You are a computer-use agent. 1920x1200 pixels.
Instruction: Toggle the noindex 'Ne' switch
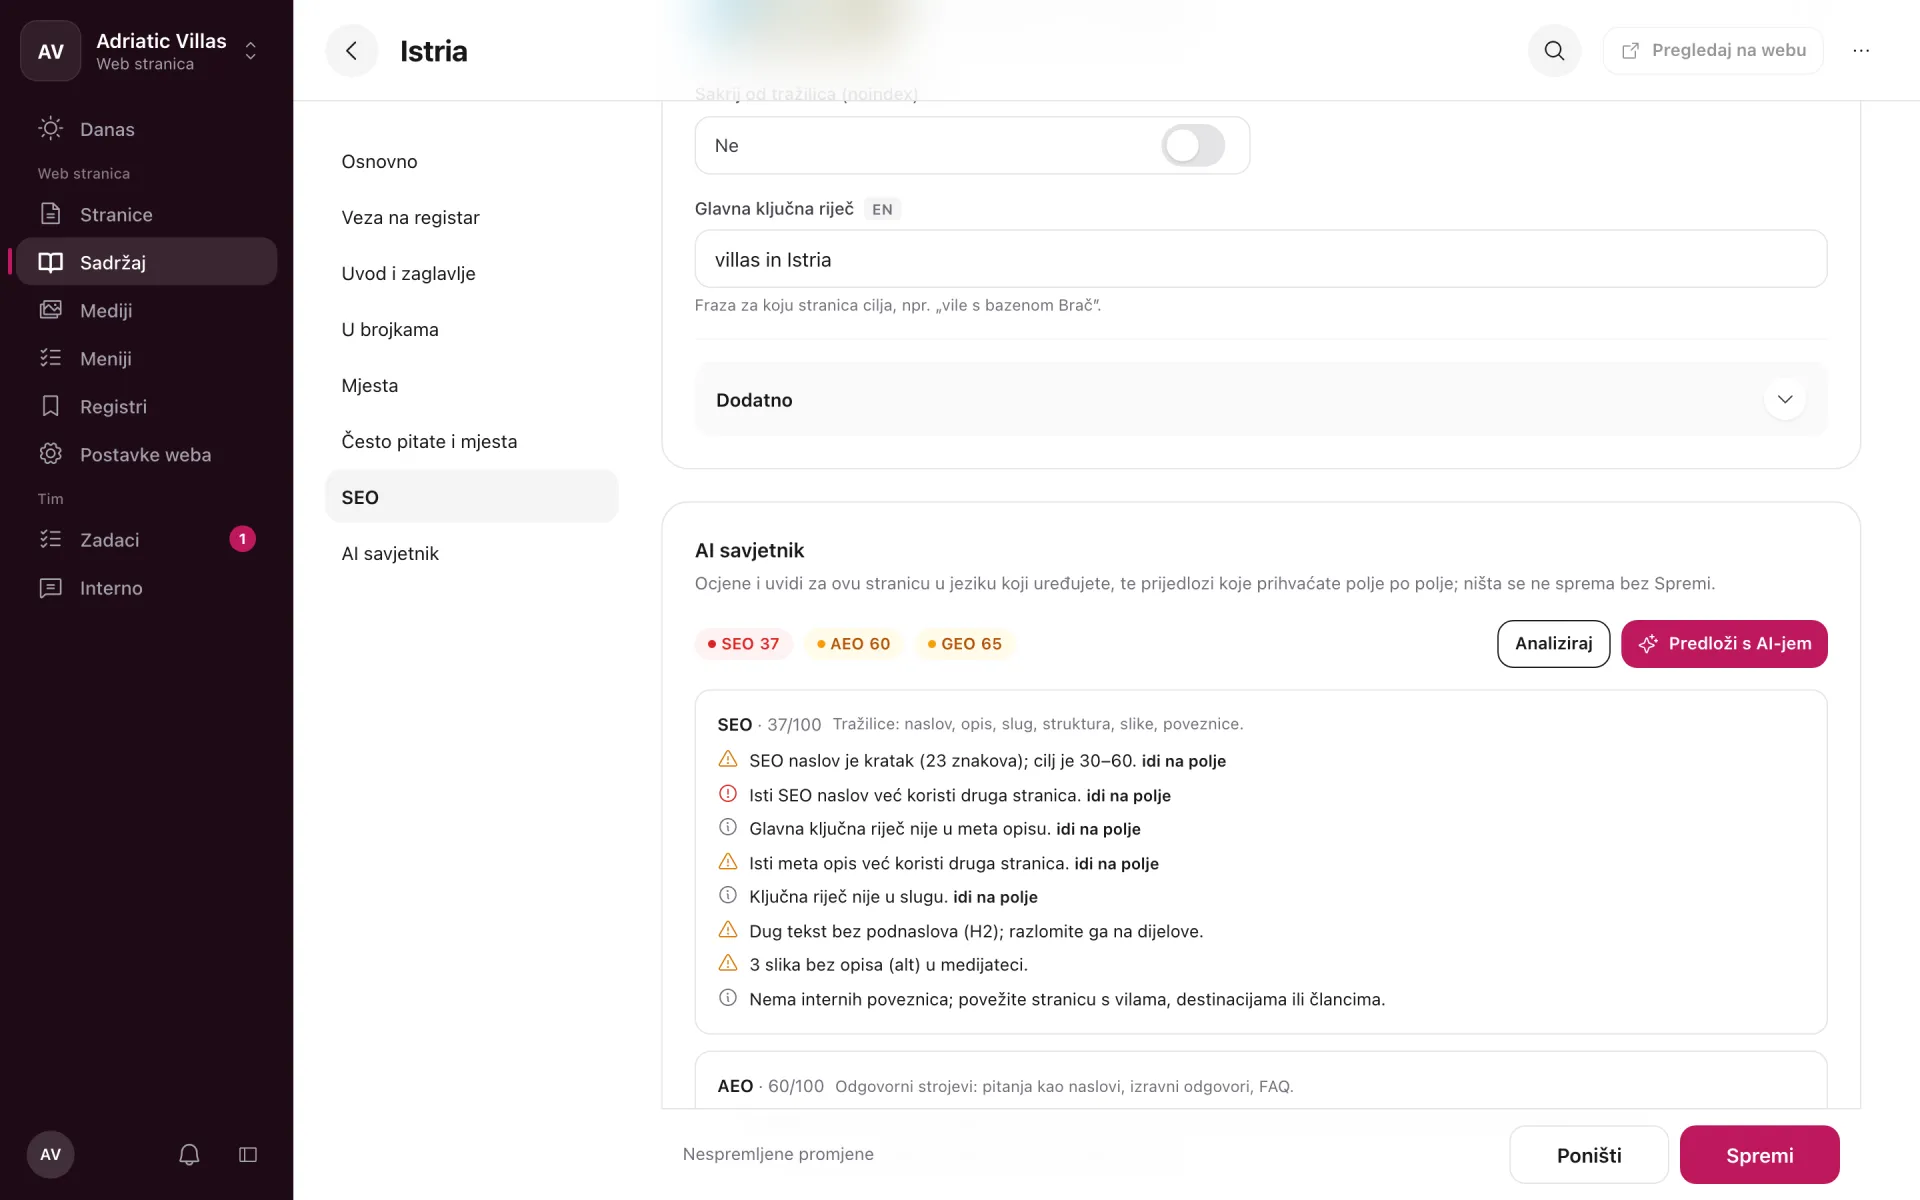coord(1192,146)
